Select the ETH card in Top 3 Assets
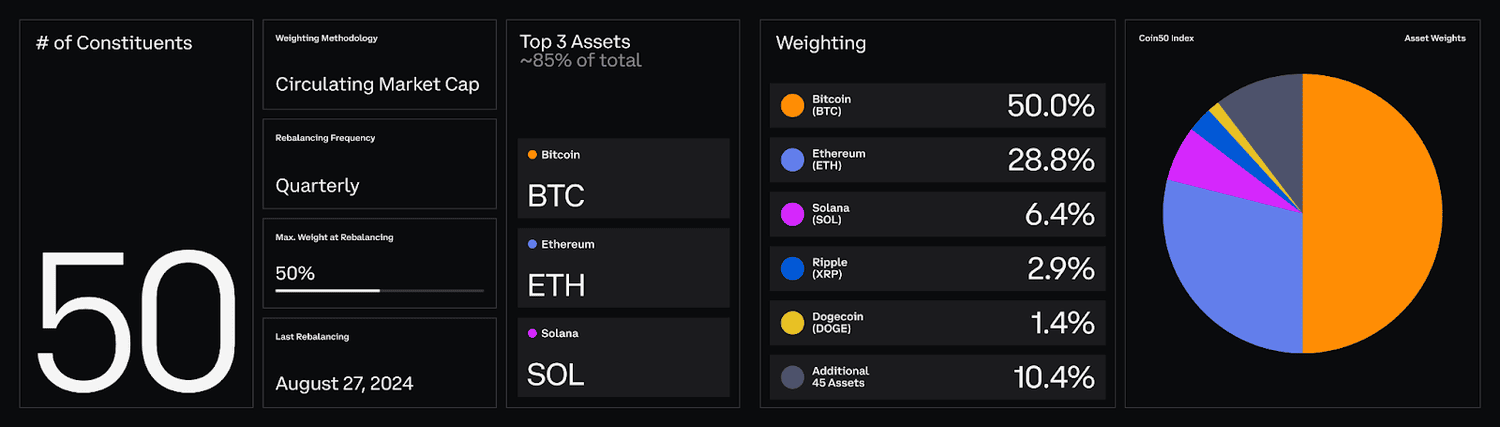Screen dimensions: 1500x427 point(624,267)
